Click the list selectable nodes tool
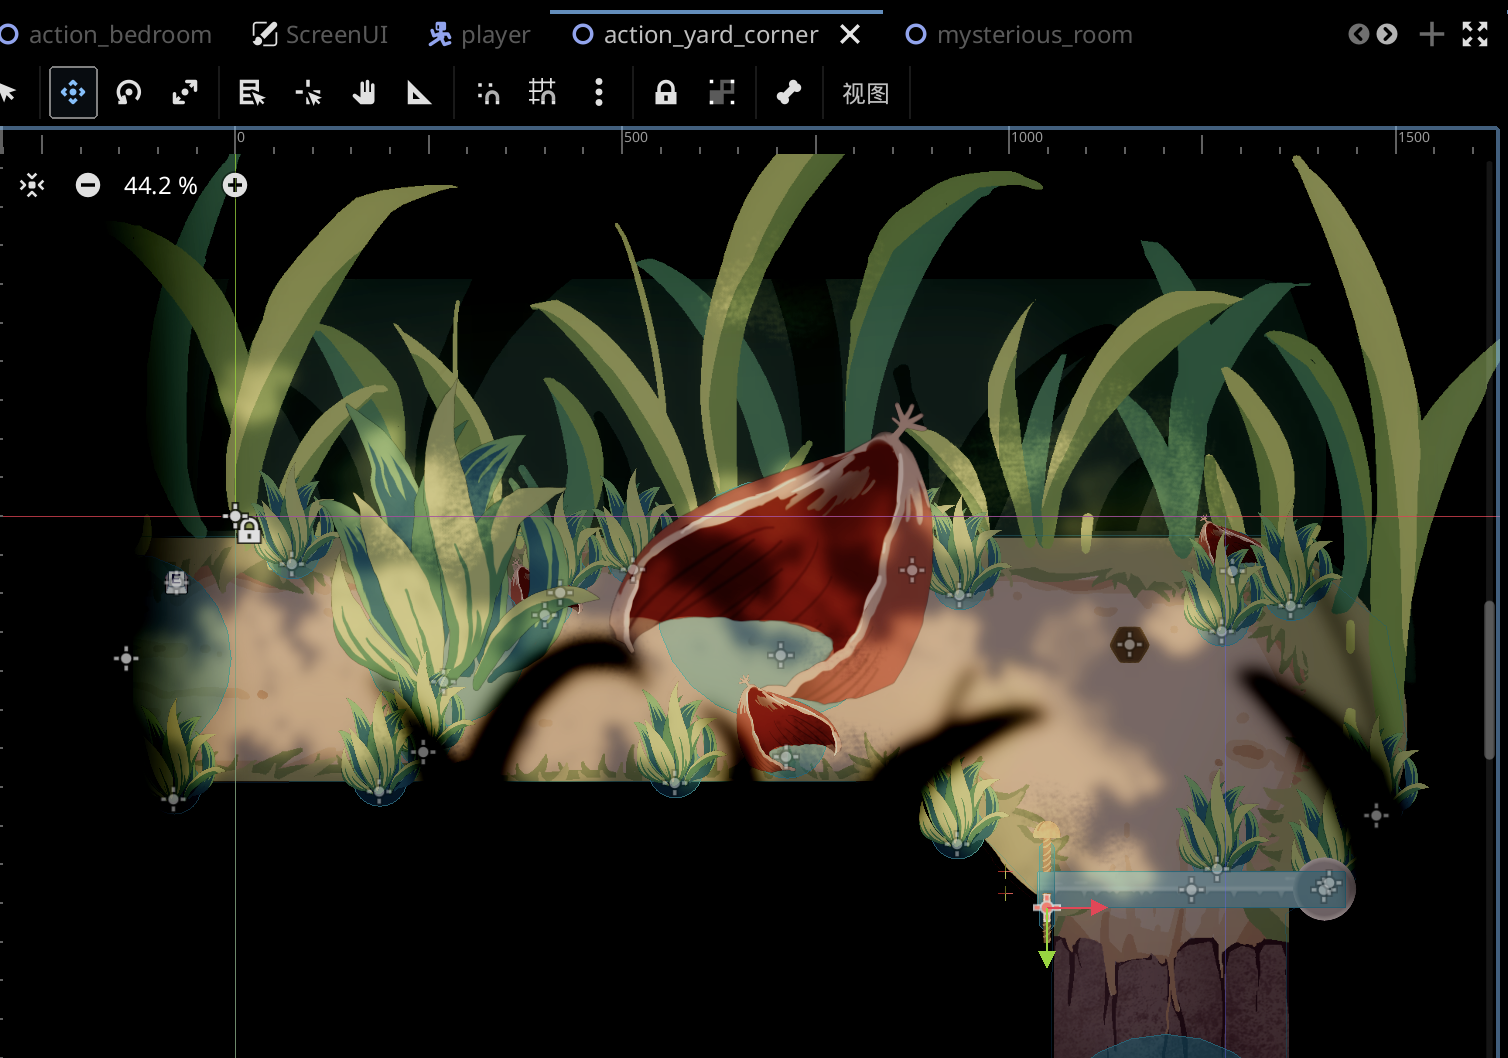The width and height of the screenshot is (1508, 1058). [x=251, y=93]
